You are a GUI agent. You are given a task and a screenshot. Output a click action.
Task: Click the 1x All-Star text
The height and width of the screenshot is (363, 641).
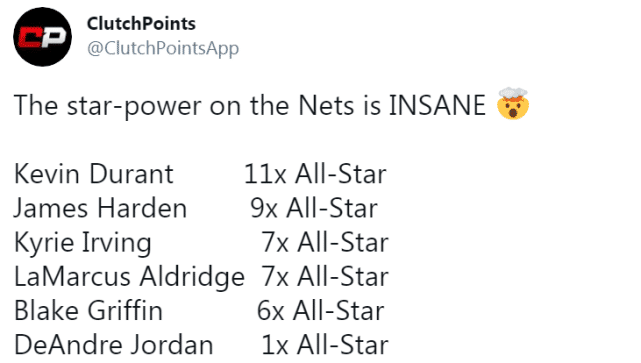pyautogui.click(x=325, y=345)
